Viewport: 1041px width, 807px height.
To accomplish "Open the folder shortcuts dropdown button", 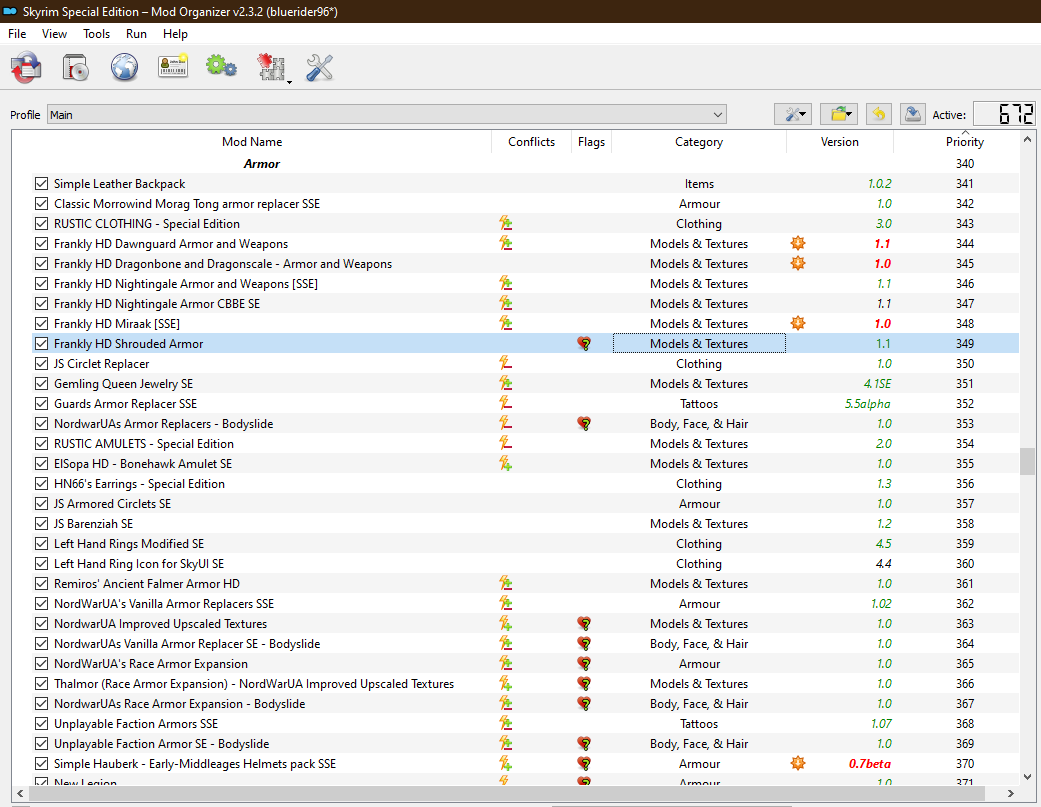I will point(840,114).
